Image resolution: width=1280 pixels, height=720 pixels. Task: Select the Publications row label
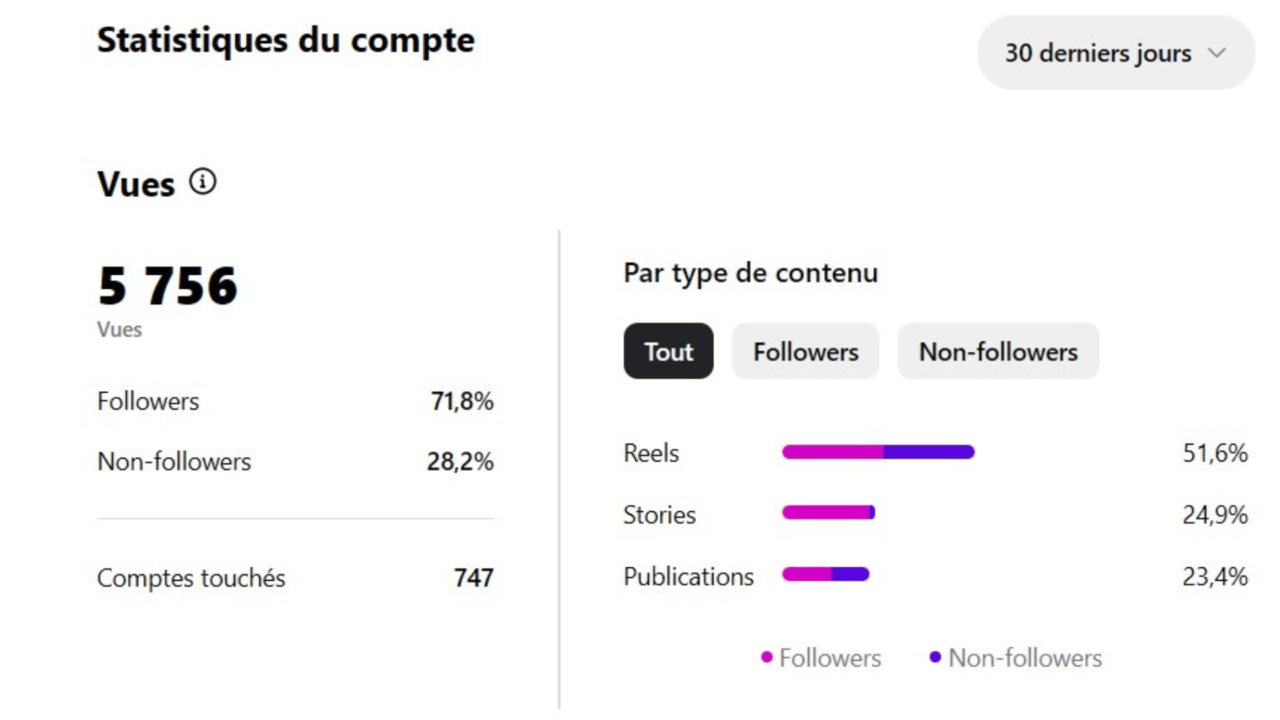pos(689,577)
